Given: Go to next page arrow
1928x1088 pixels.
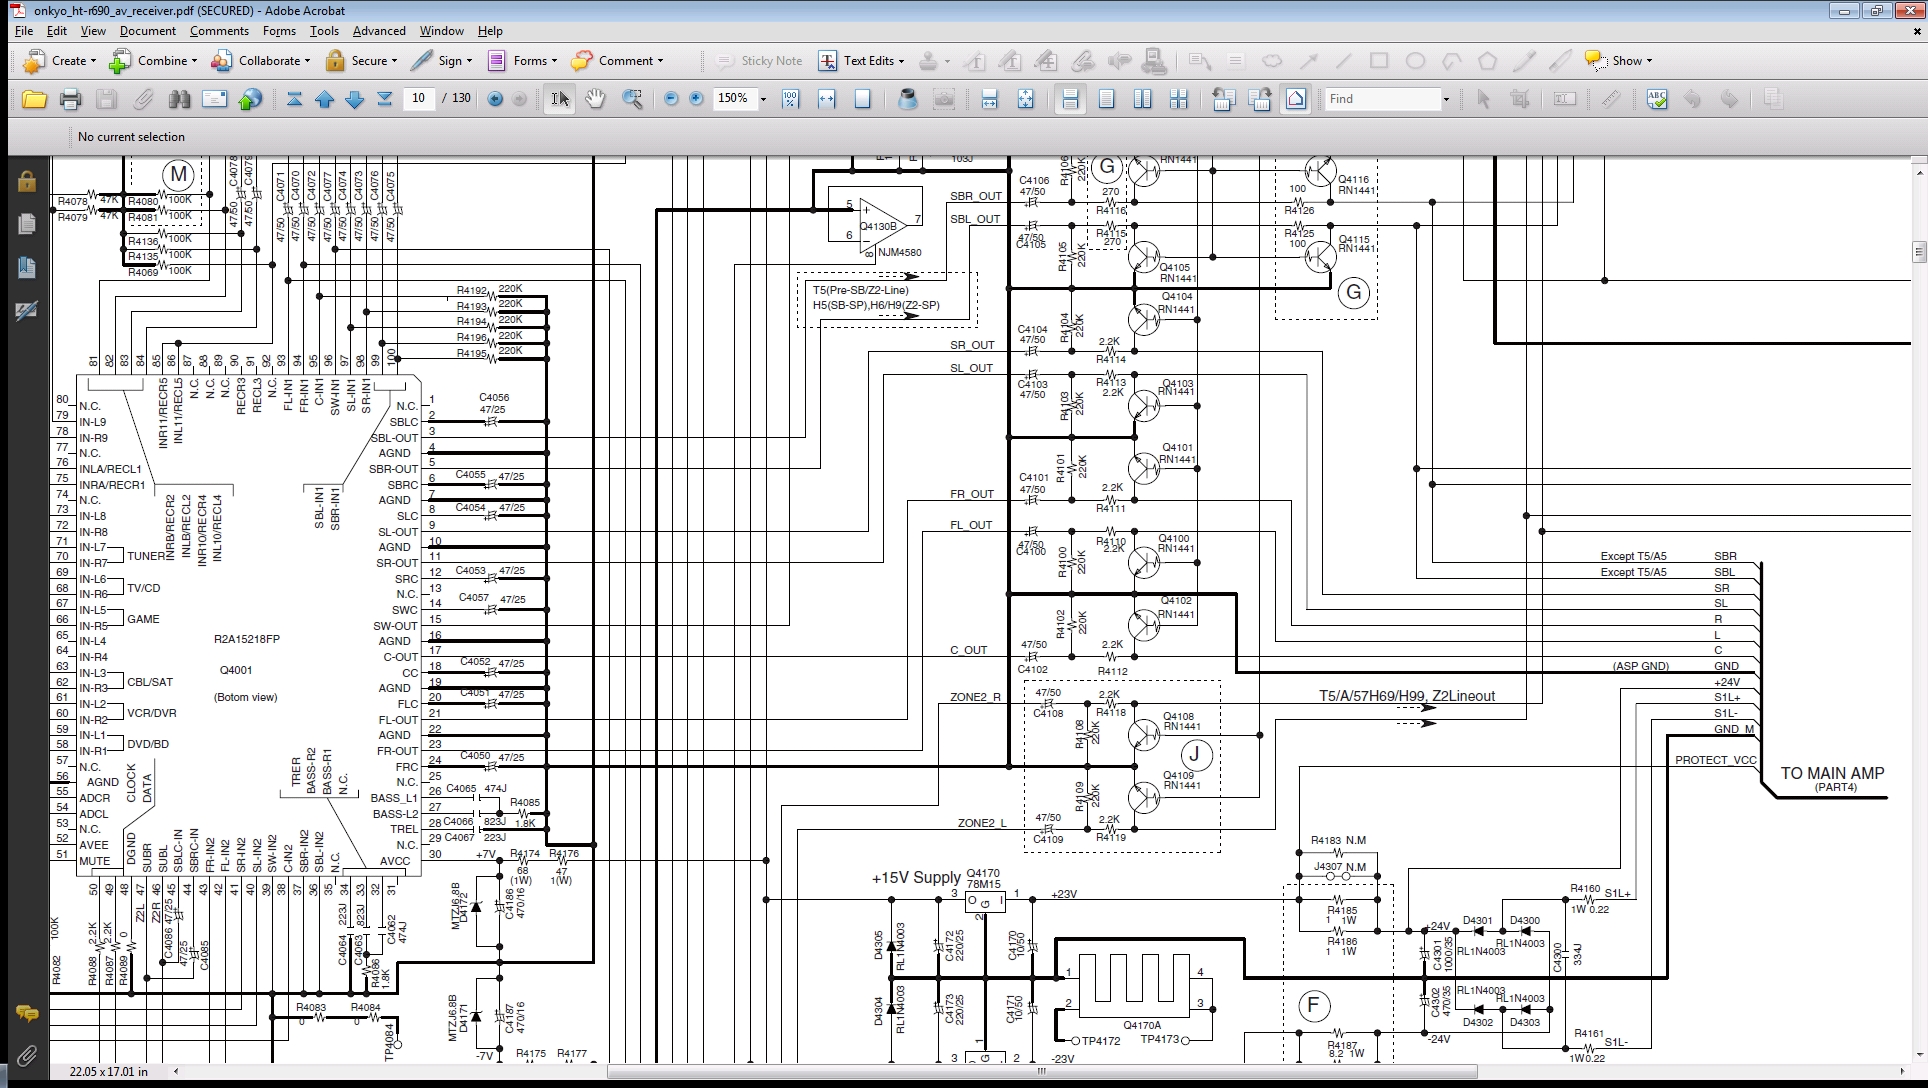Looking at the screenshot, I should (x=354, y=99).
